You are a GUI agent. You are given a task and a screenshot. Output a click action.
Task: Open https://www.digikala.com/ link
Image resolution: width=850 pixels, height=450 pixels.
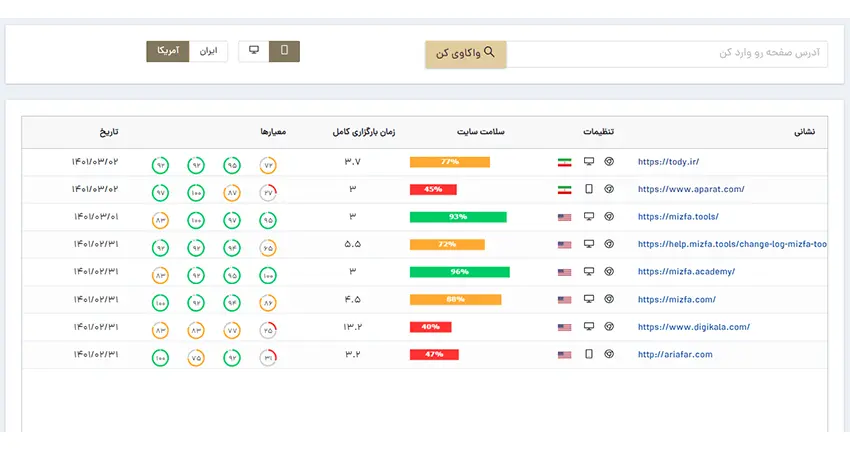[x=694, y=327]
